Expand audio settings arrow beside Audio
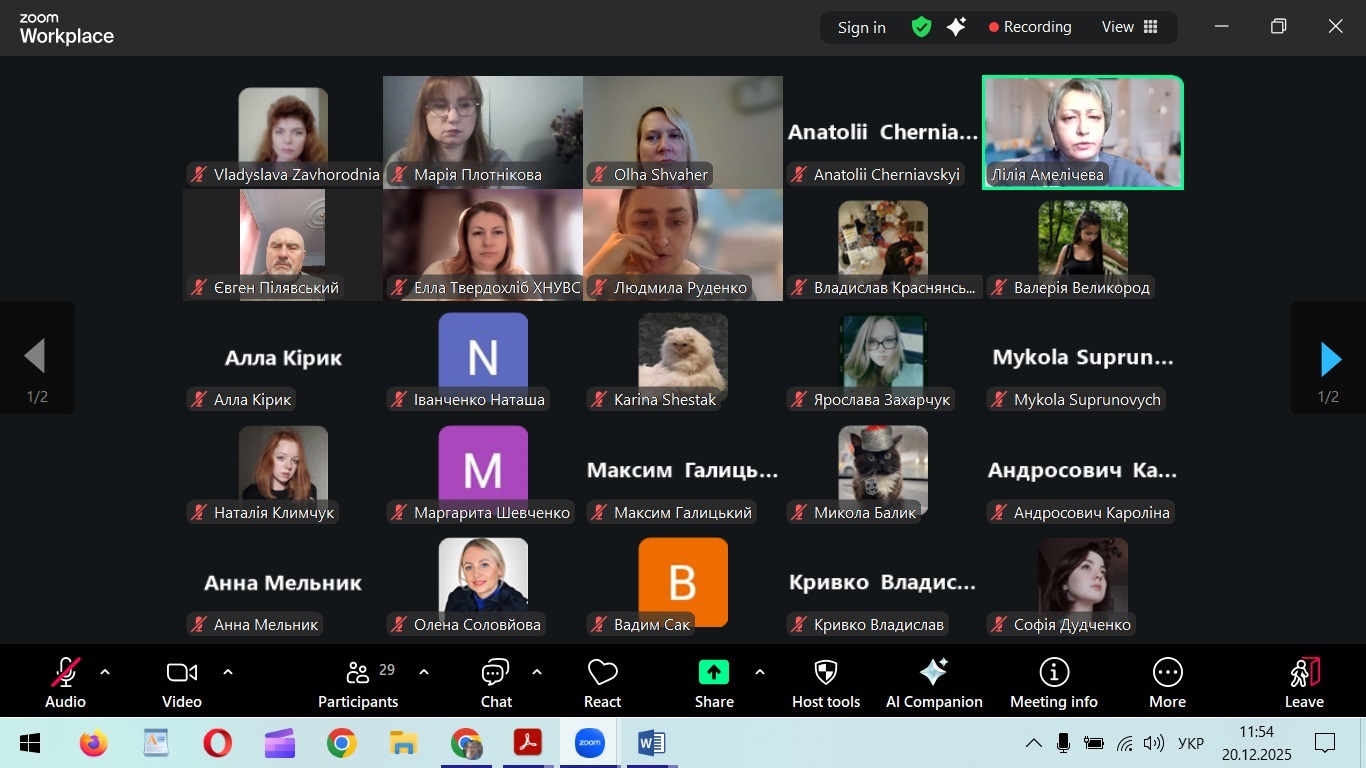Screen dimensions: 1366x768 click(x=105, y=672)
